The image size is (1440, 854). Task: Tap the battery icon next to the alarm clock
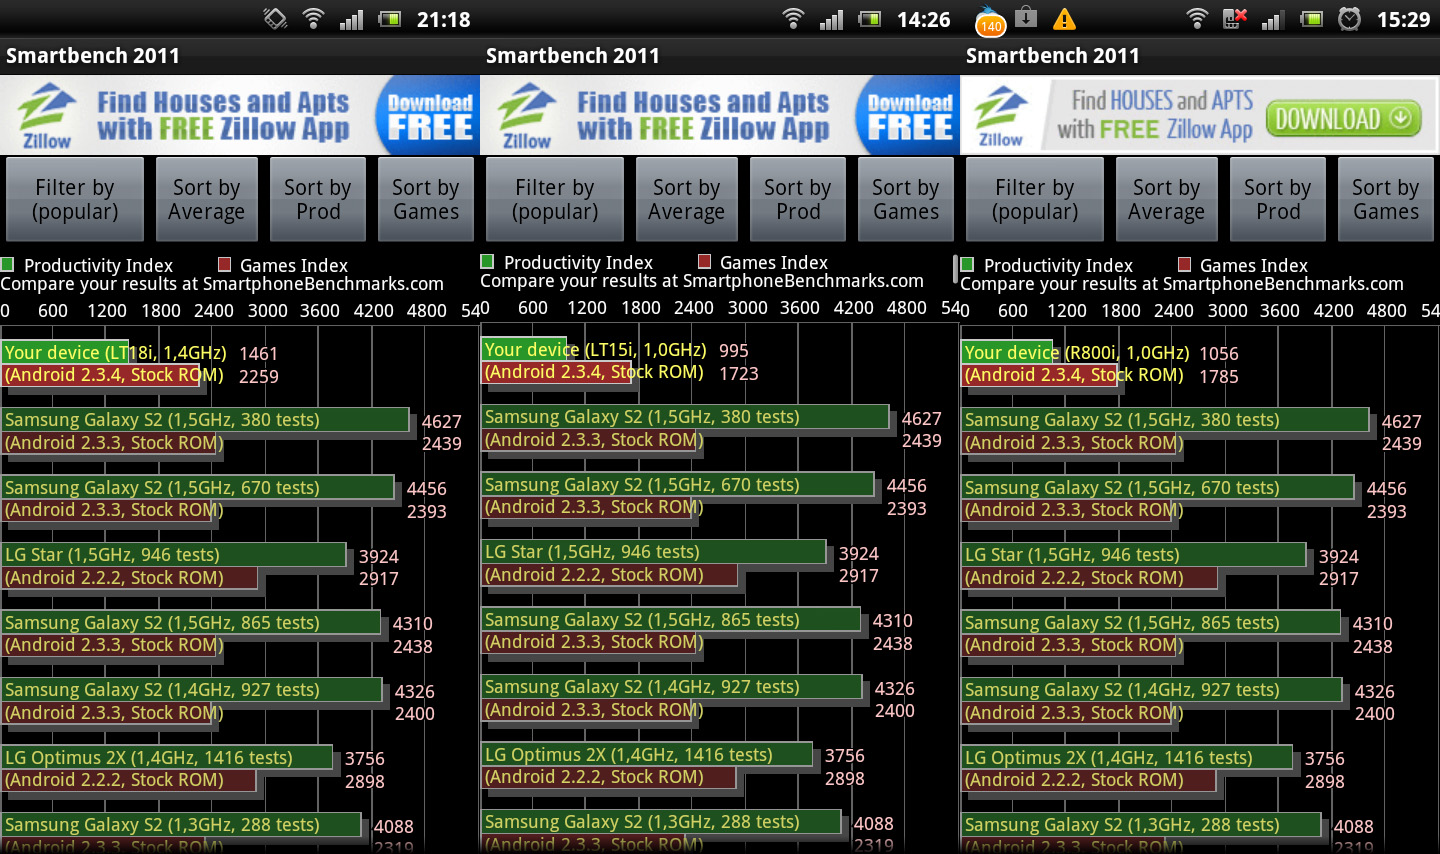(1312, 19)
